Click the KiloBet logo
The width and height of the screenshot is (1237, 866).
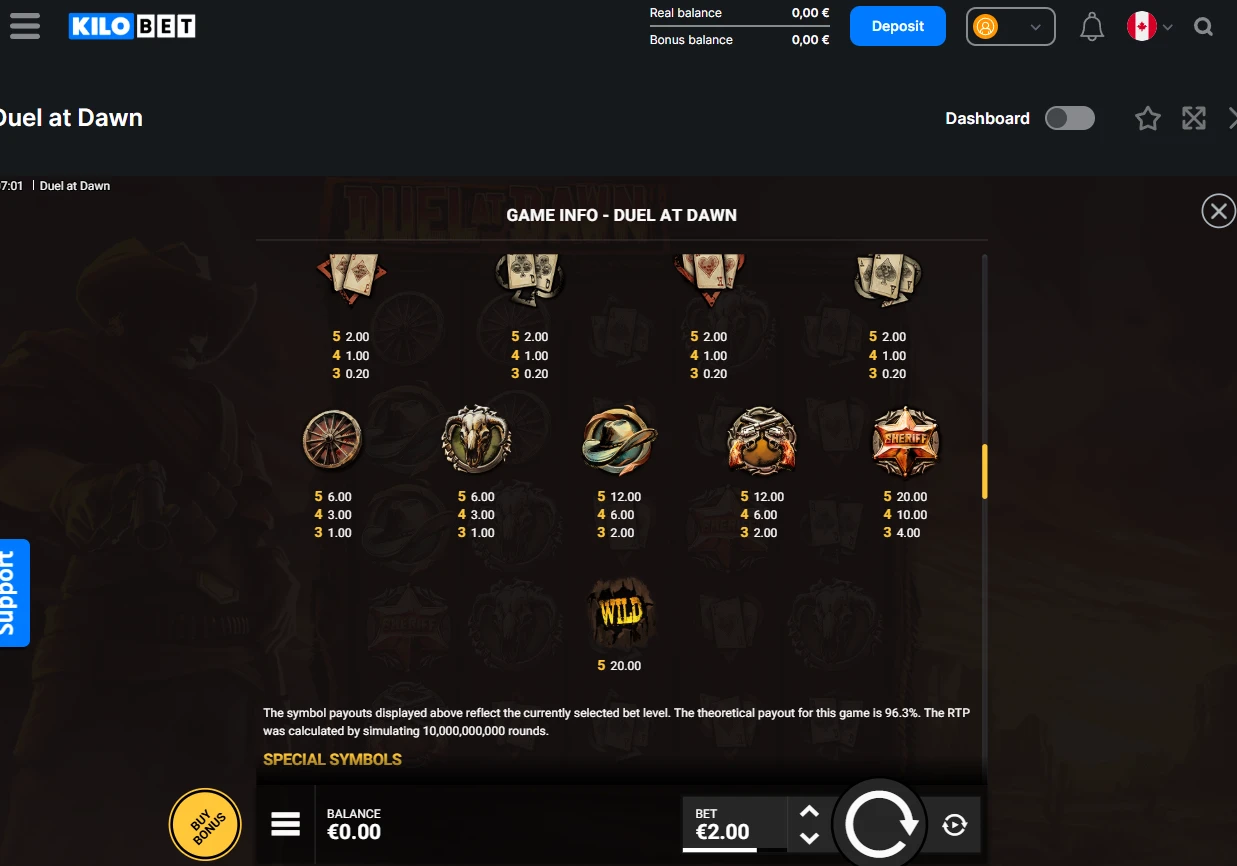tap(132, 26)
